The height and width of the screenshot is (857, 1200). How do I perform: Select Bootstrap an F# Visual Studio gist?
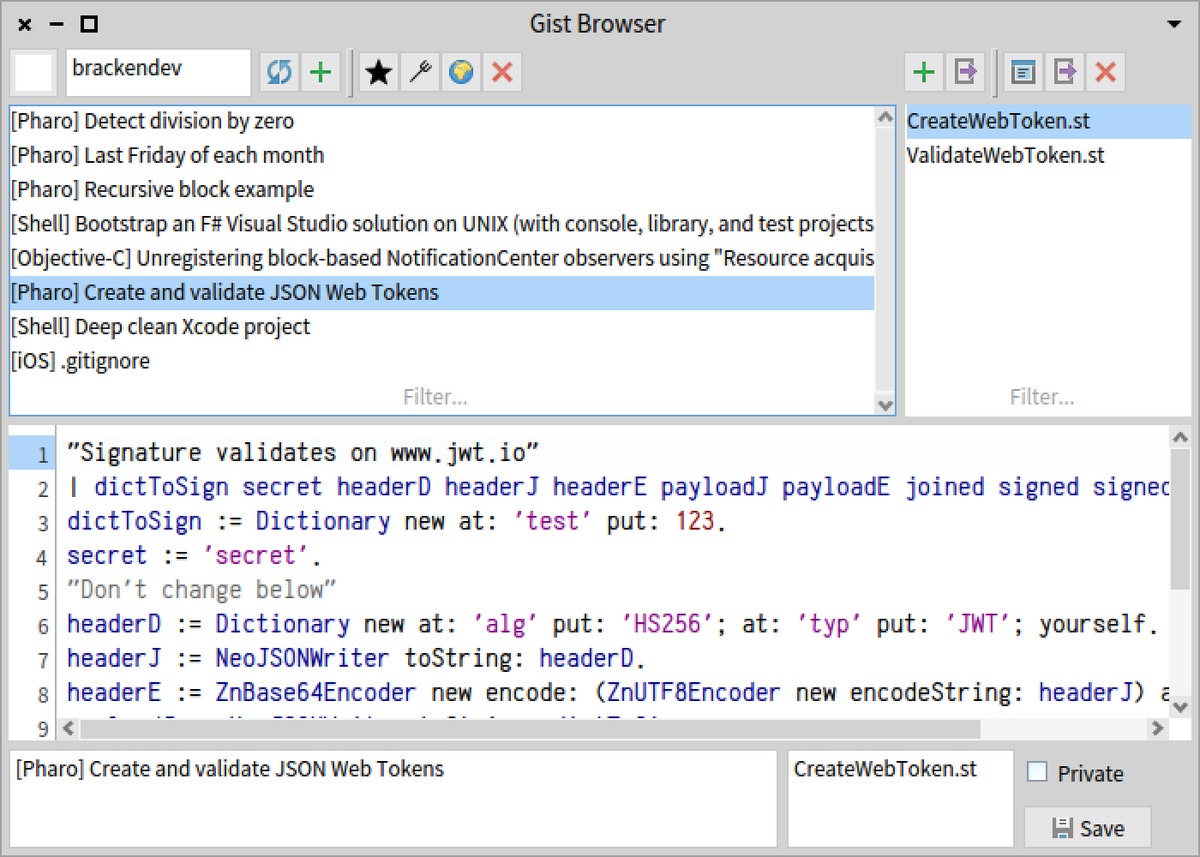pos(441,224)
